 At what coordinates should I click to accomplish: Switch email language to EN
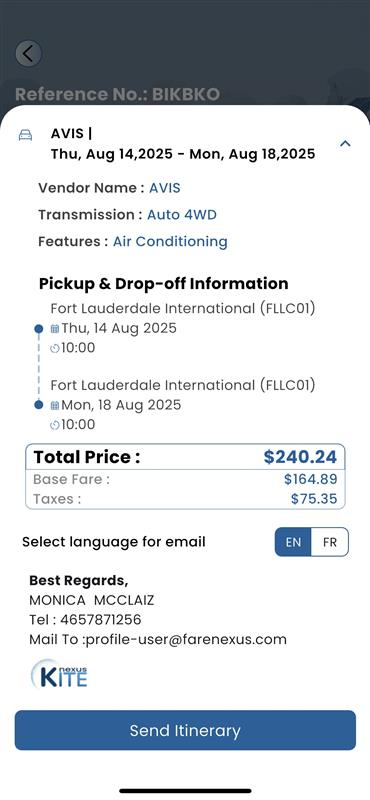point(293,542)
